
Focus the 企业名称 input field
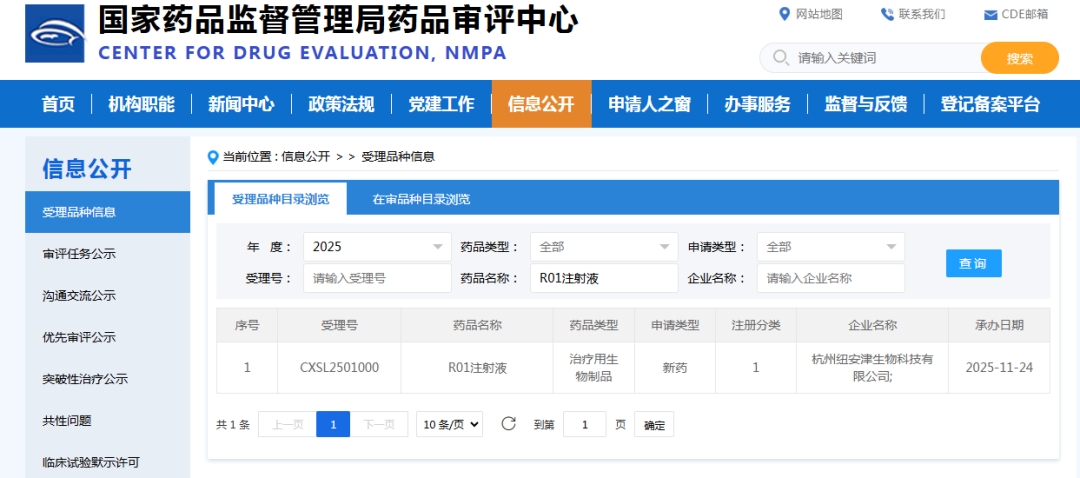831,278
